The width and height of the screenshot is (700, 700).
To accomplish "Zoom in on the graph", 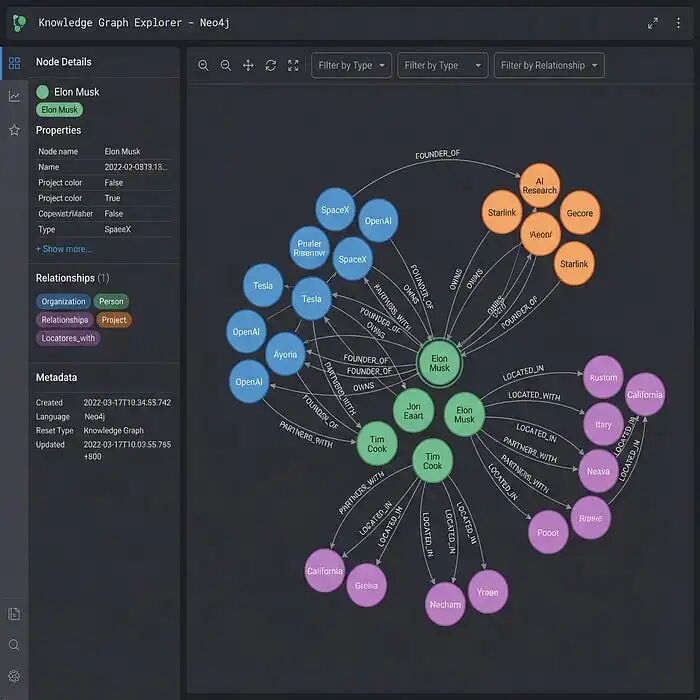I will pyautogui.click(x=203, y=66).
